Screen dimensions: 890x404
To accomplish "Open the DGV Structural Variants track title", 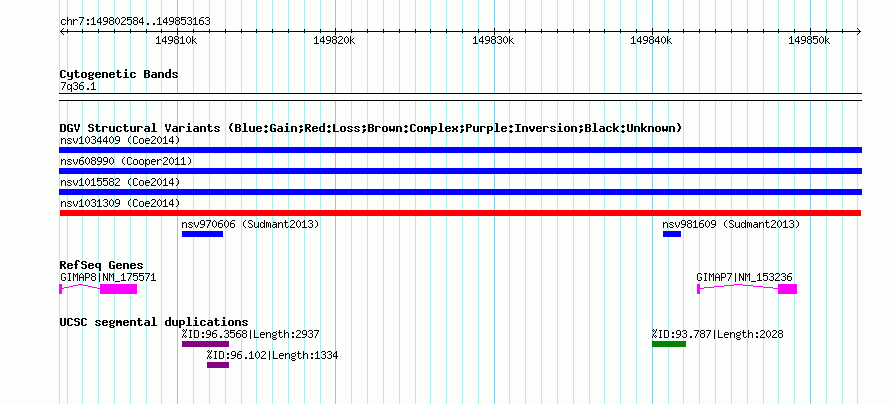I will pyautogui.click(x=371, y=128).
